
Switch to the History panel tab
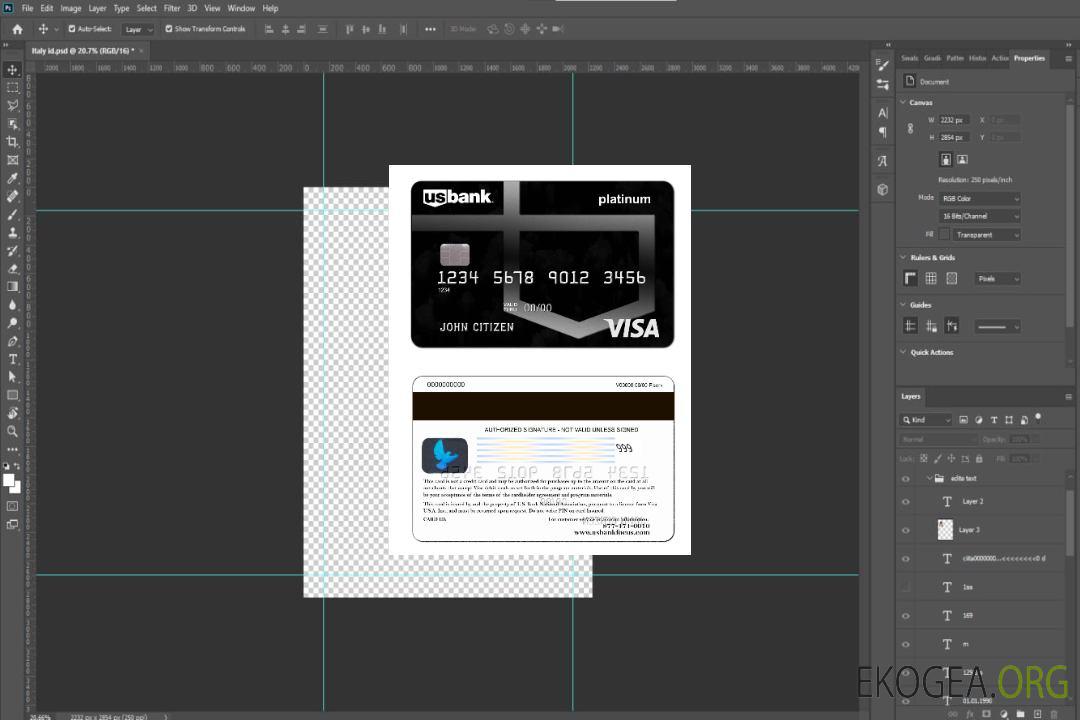977,59
